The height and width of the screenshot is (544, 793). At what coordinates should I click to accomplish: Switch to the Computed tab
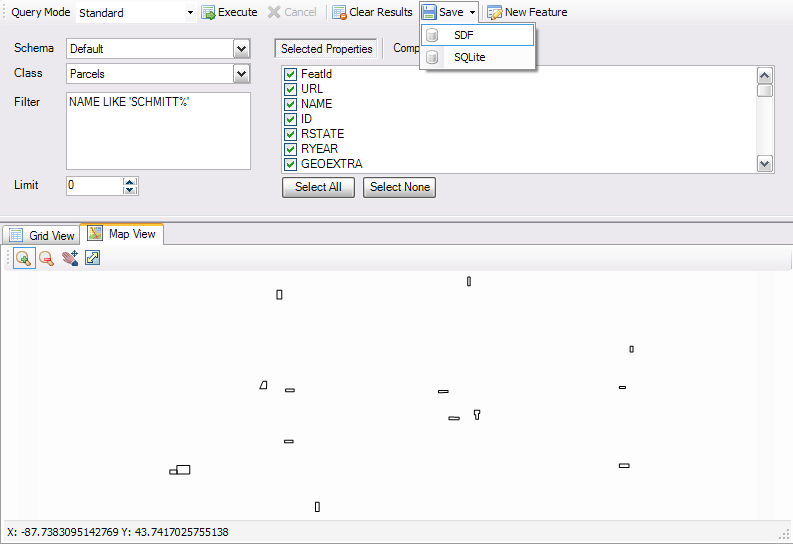(407, 49)
